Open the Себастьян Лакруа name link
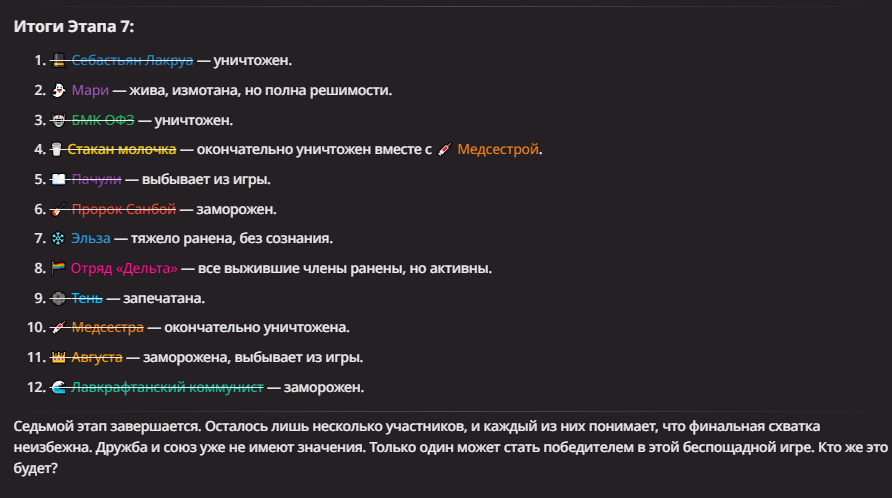Image resolution: width=892 pixels, height=498 pixels. (132, 60)
